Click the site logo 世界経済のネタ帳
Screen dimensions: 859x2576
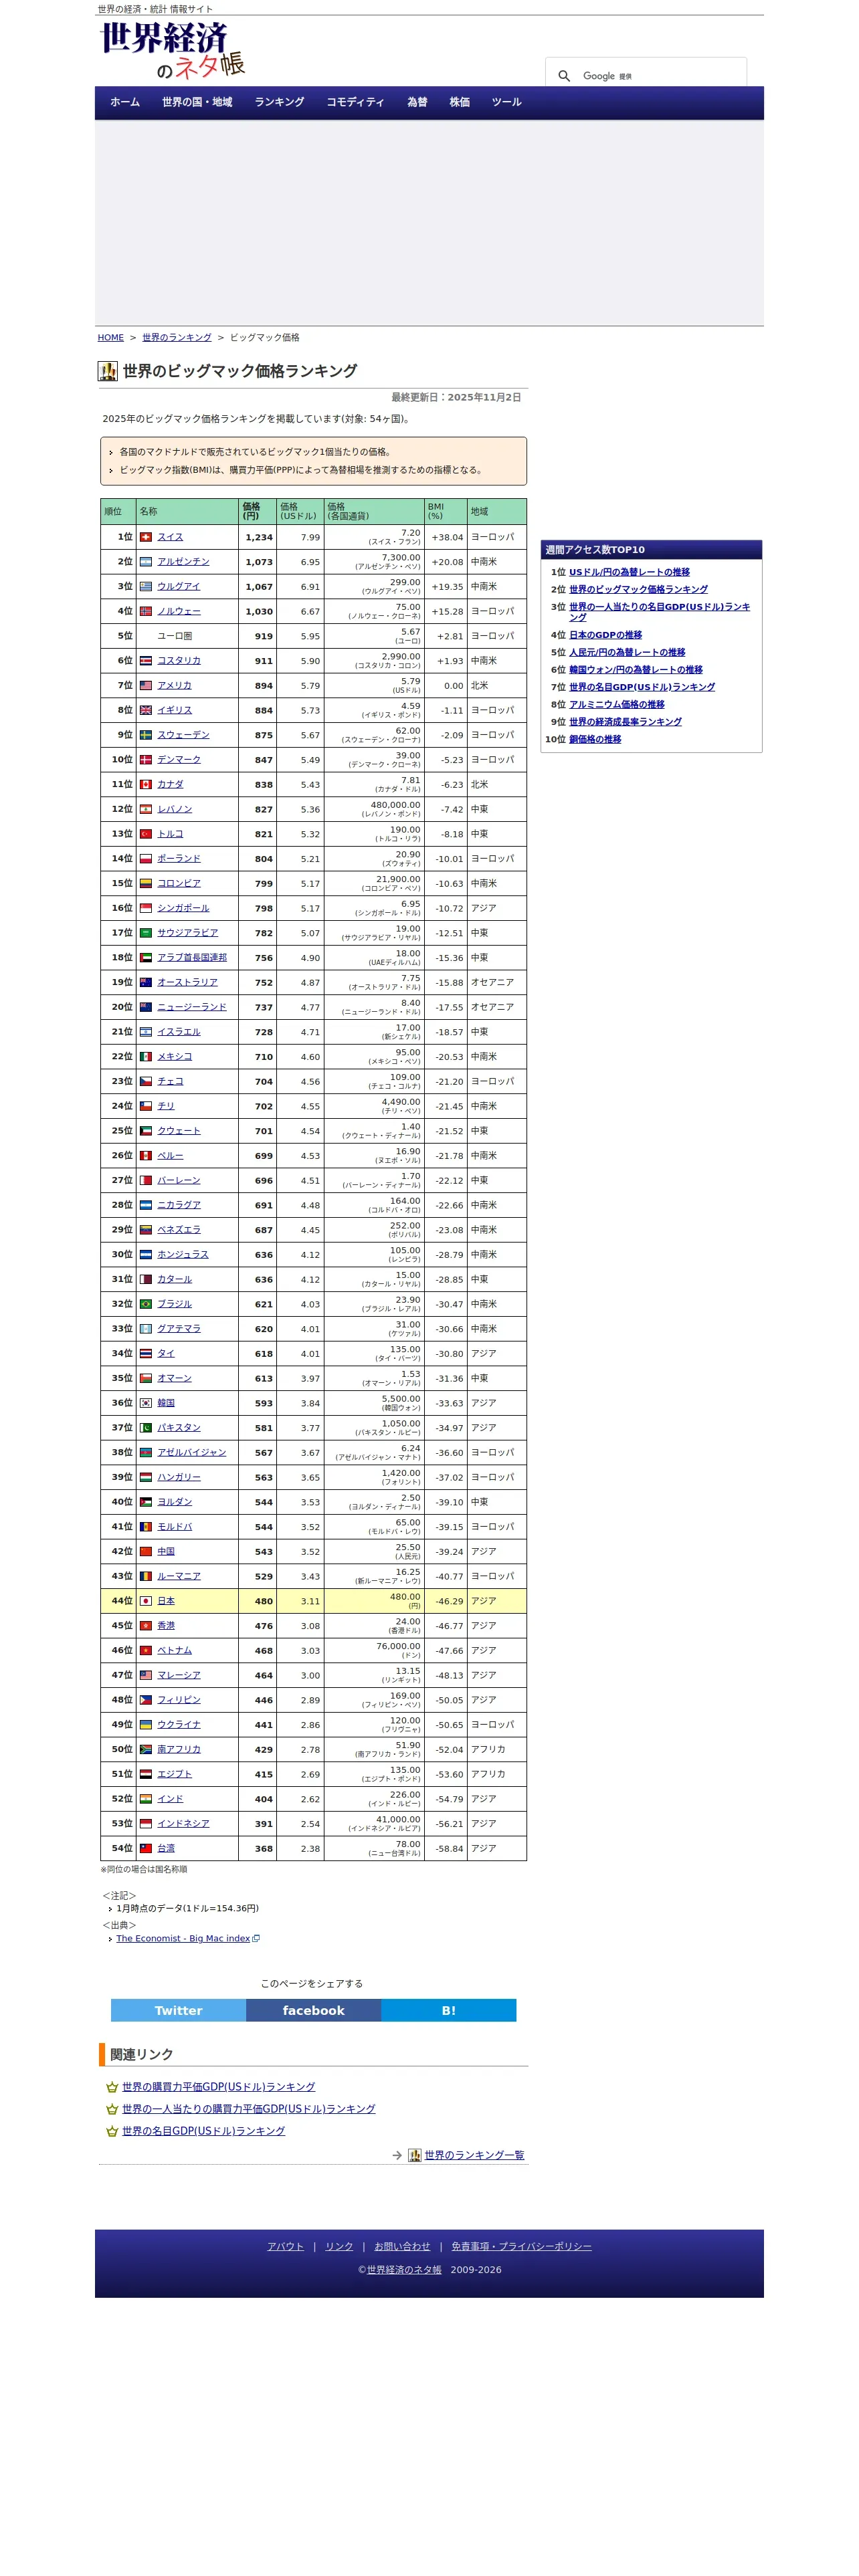pyautogui.click(x=173, y=51)
